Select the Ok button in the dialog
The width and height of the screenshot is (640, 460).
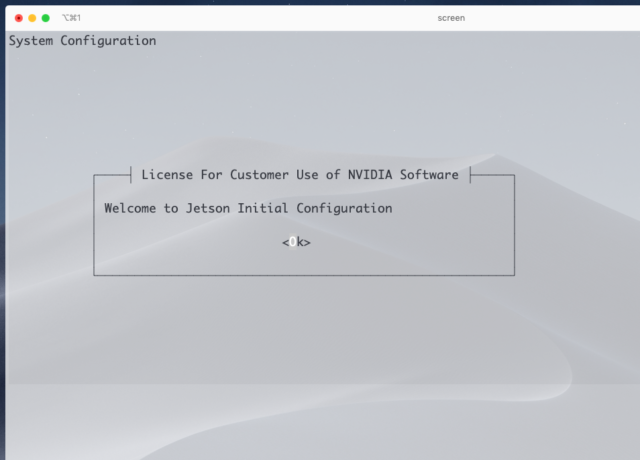point(296,242)
